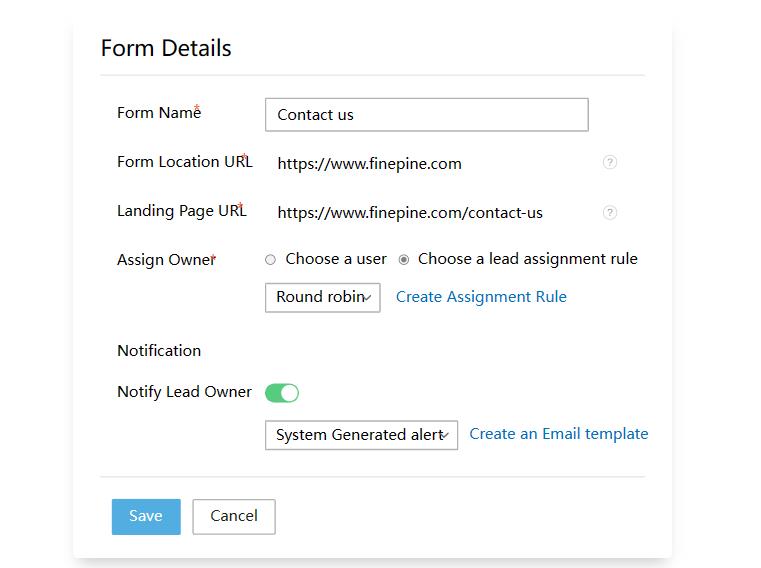
Task: Click the Landing Page URL field label
Action: [x=180, y=211]
